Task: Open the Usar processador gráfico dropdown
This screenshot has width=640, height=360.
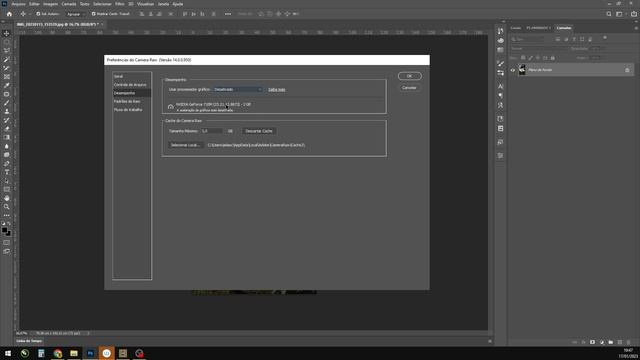Action: [x=238, y=89]
